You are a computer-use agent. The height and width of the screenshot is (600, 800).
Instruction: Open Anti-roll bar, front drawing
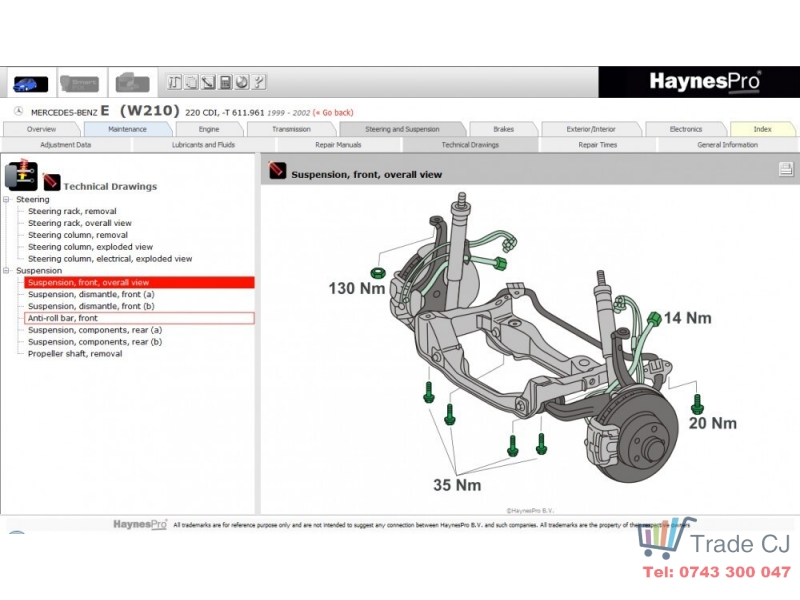click(x=139, y=318)
